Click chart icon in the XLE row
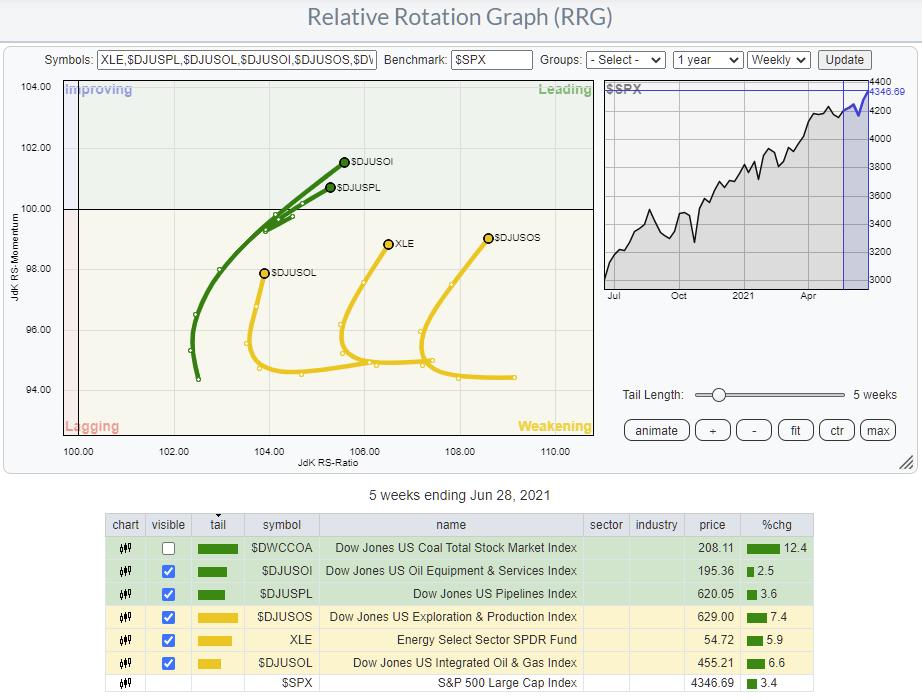 (x=126, y=640)
